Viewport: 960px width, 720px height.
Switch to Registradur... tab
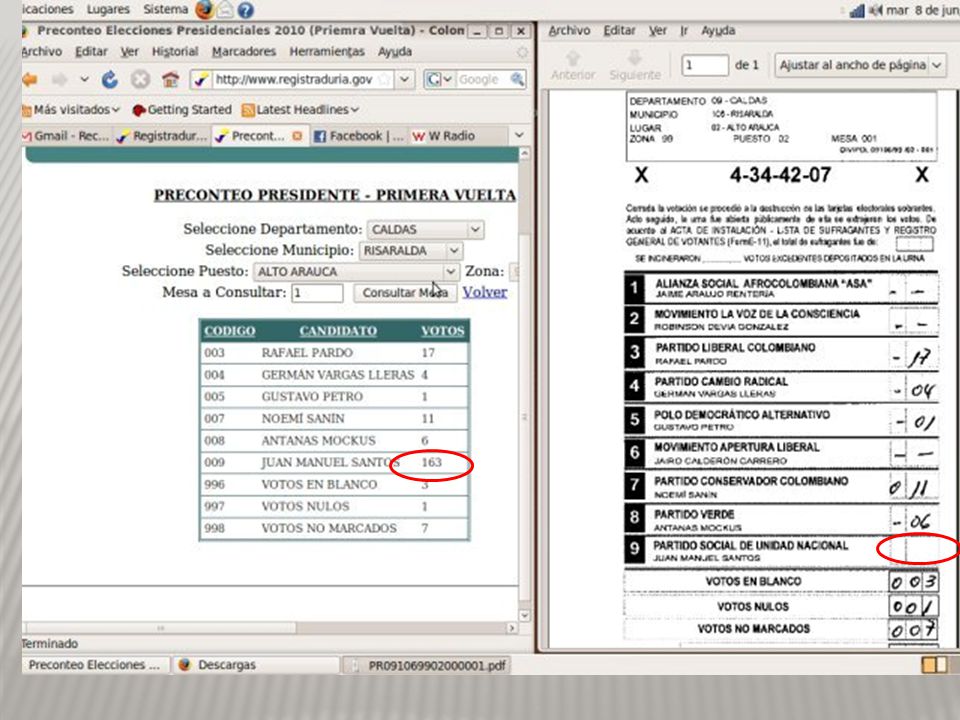162,136
